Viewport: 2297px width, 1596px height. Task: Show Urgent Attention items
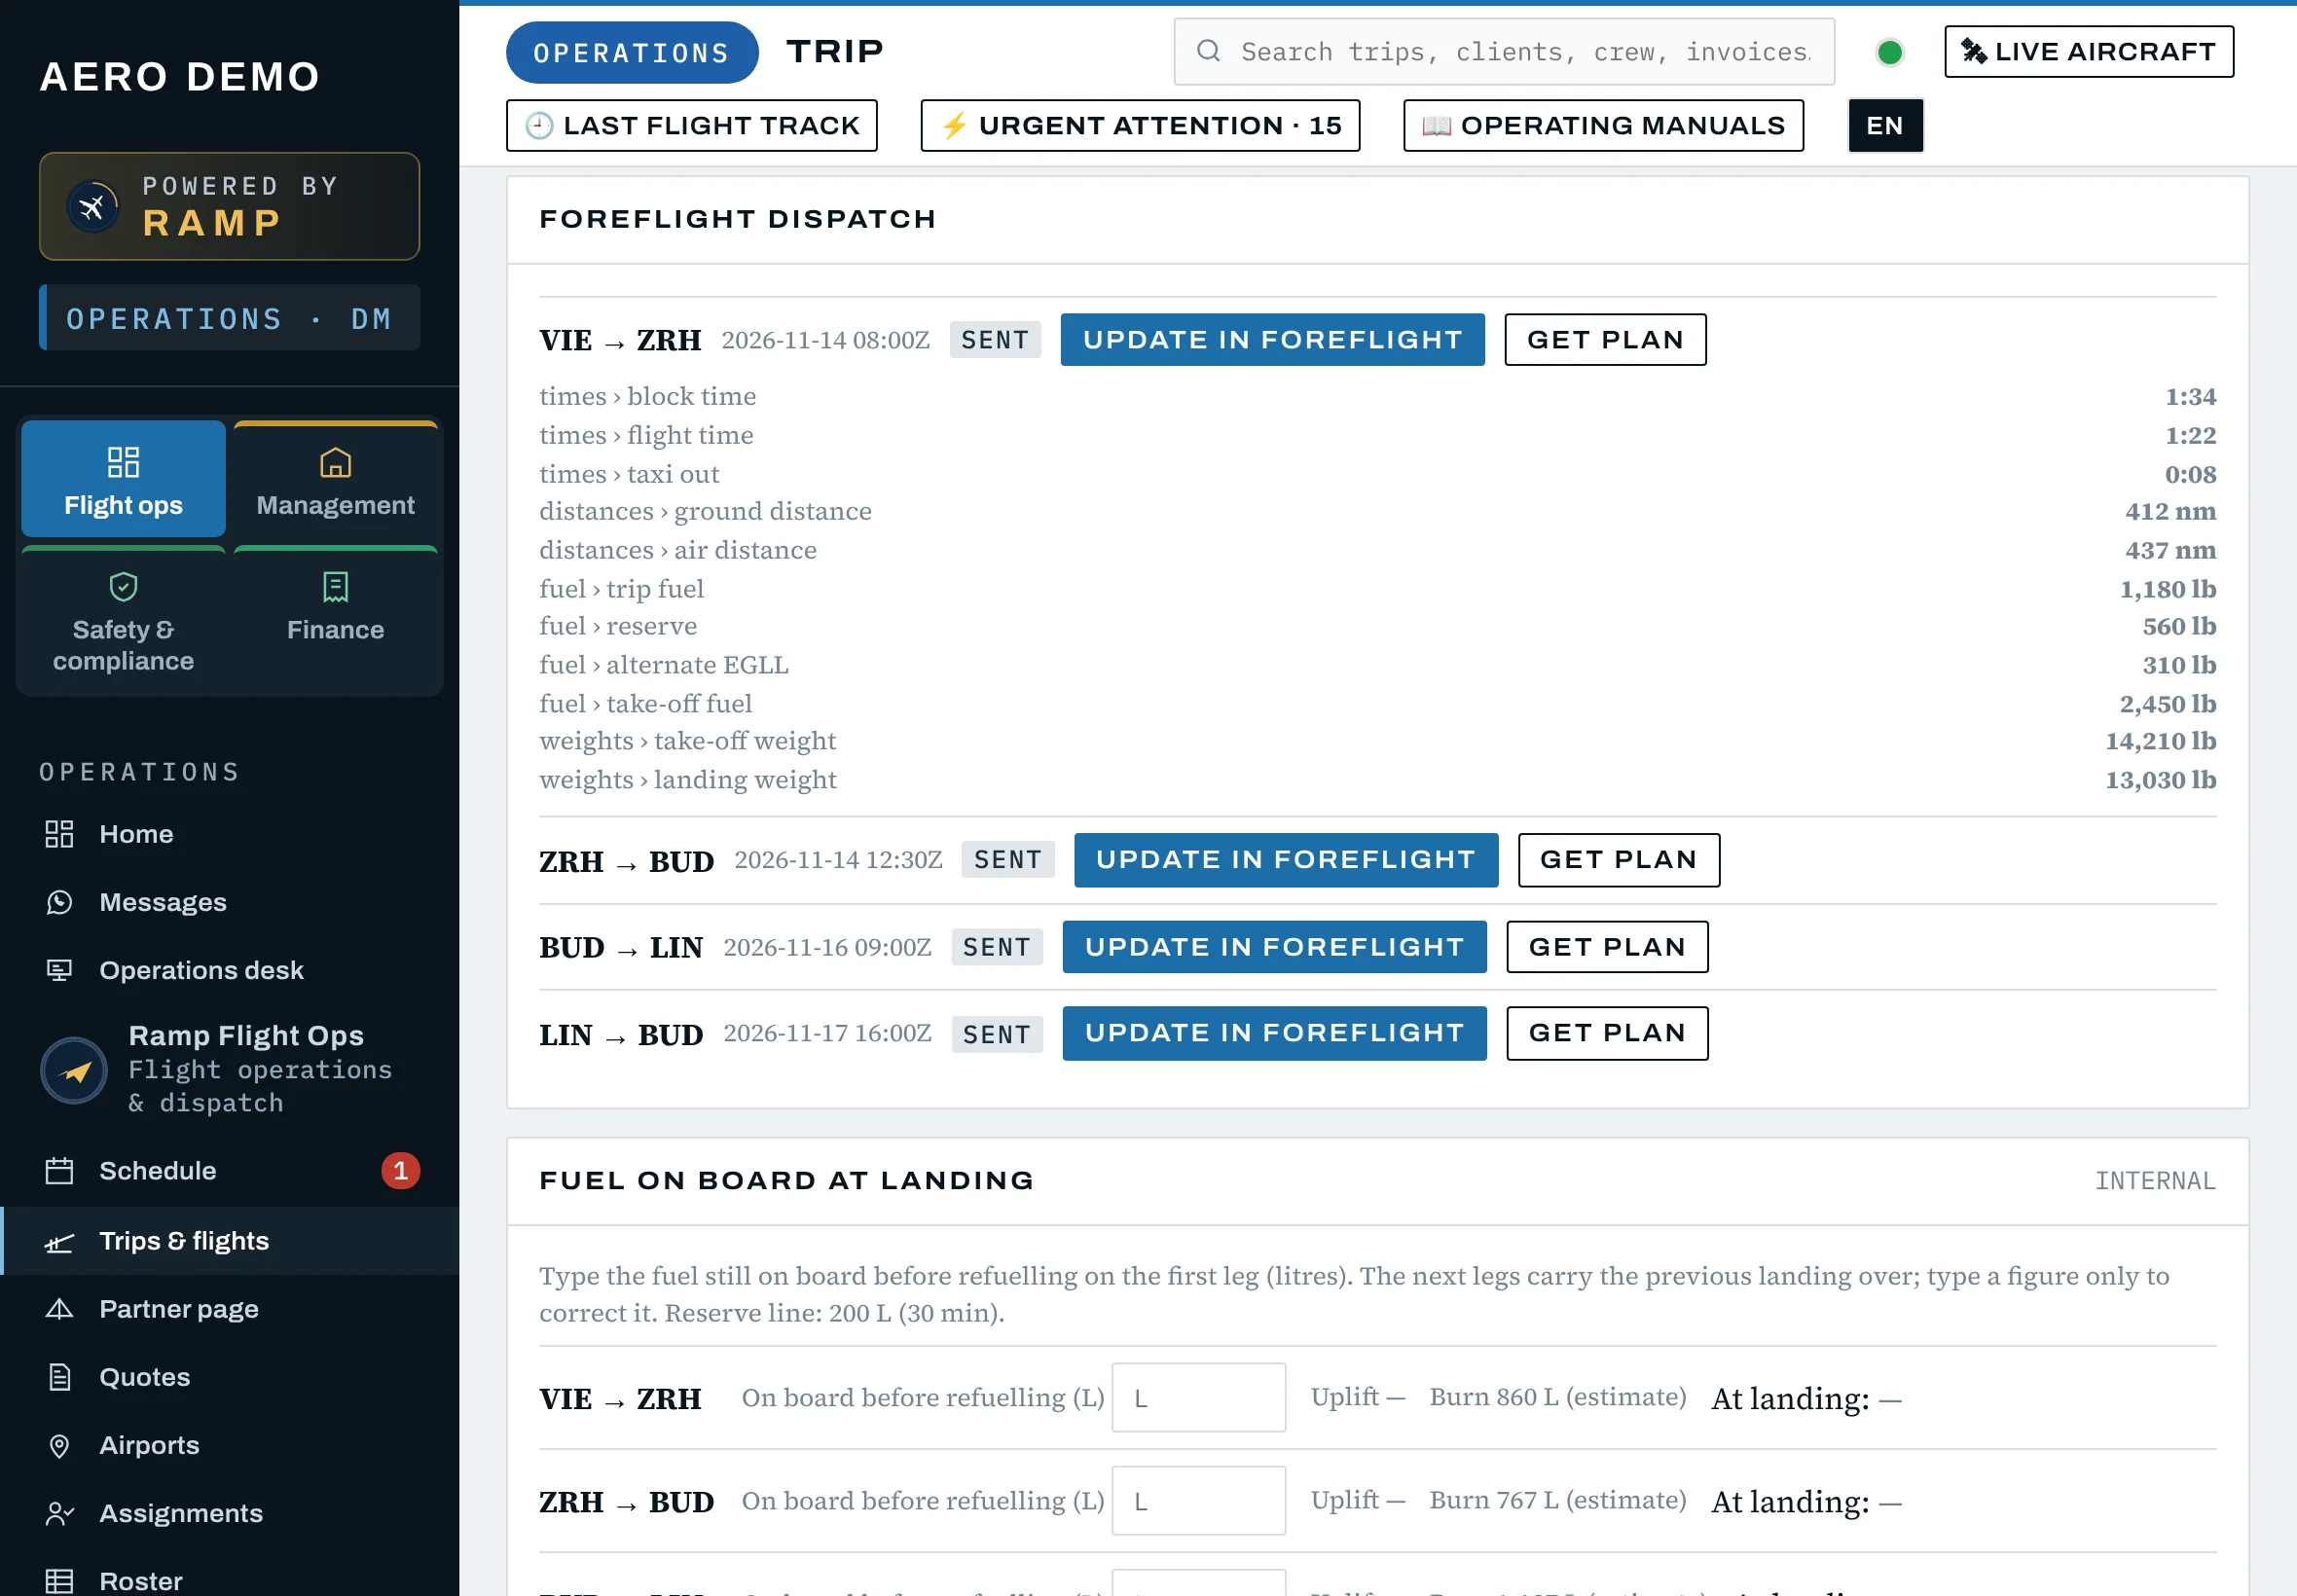pos(1140,125)
